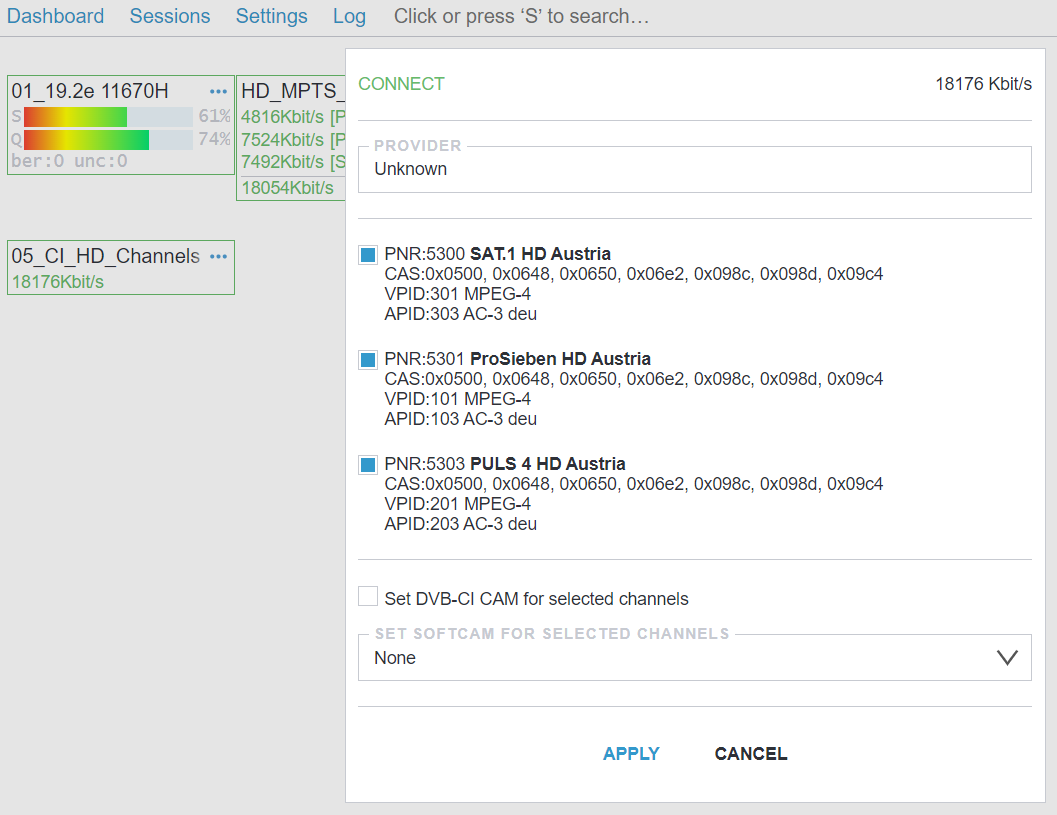1057x815 pixels.
Task: Enable Set DVB-CI CAM for selected channels
Action: [x=368, y=596]
